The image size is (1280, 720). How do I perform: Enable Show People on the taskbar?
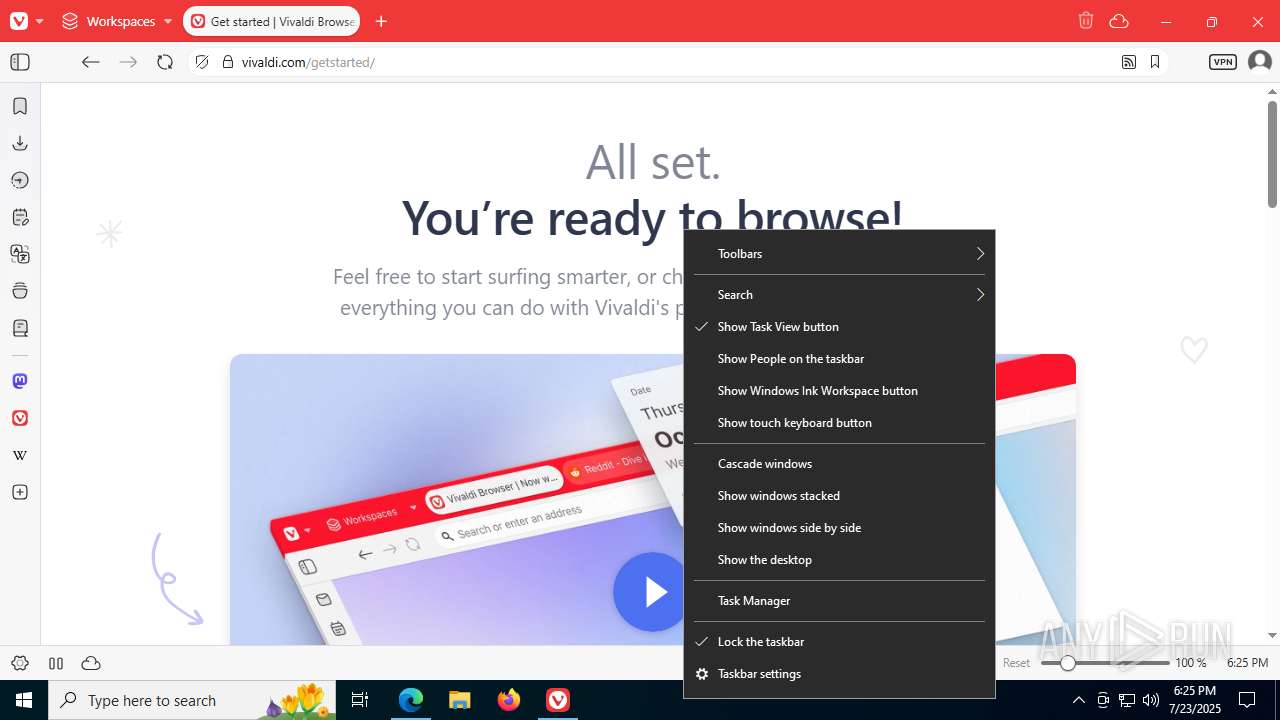(839, 359)
